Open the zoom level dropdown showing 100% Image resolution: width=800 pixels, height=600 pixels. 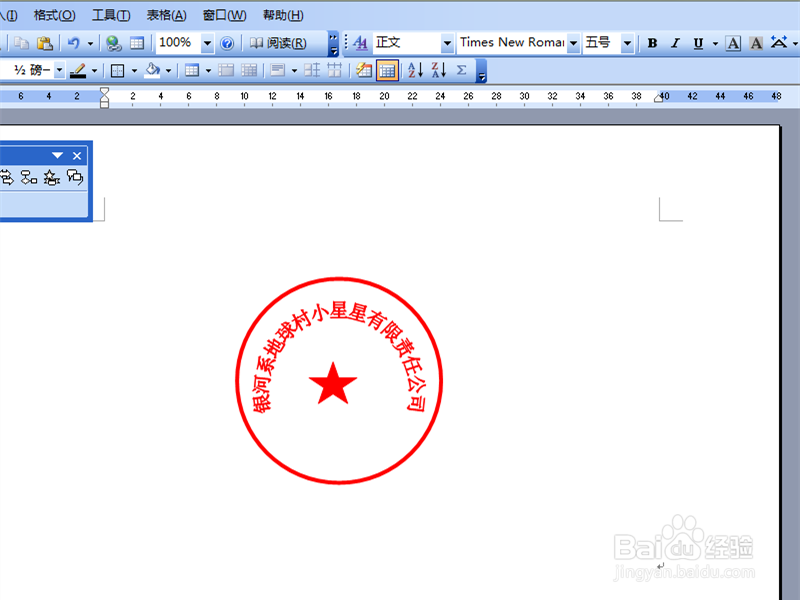click(x=207, y=42)
